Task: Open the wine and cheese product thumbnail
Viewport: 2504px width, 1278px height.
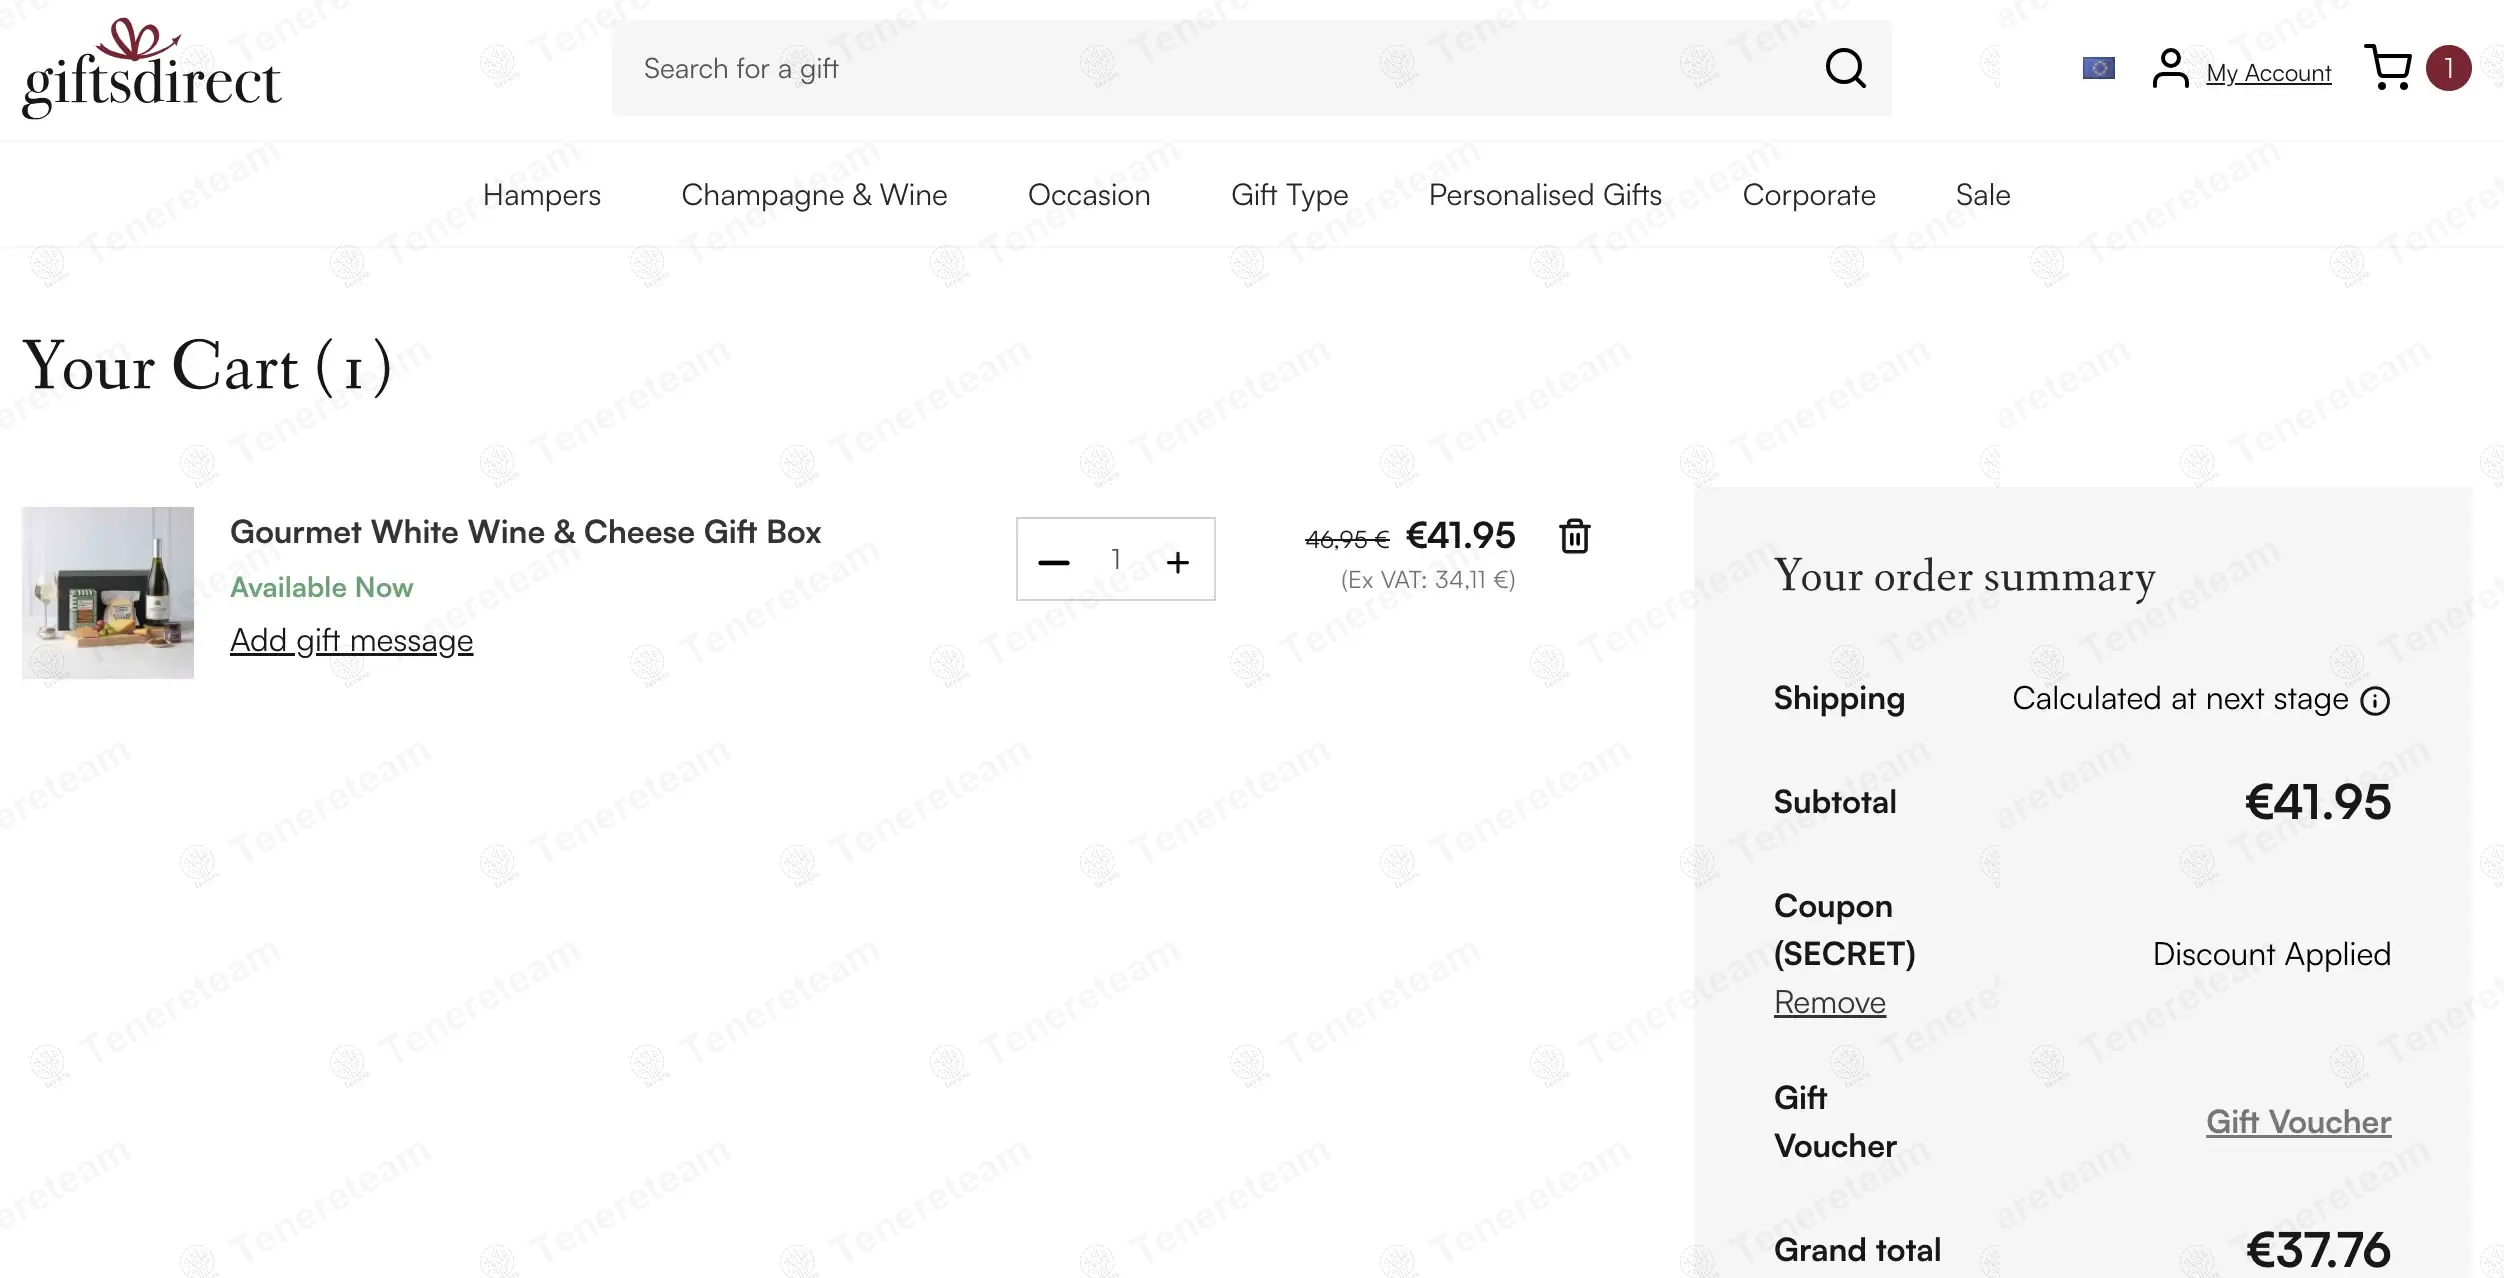Action: click(108, 593)
